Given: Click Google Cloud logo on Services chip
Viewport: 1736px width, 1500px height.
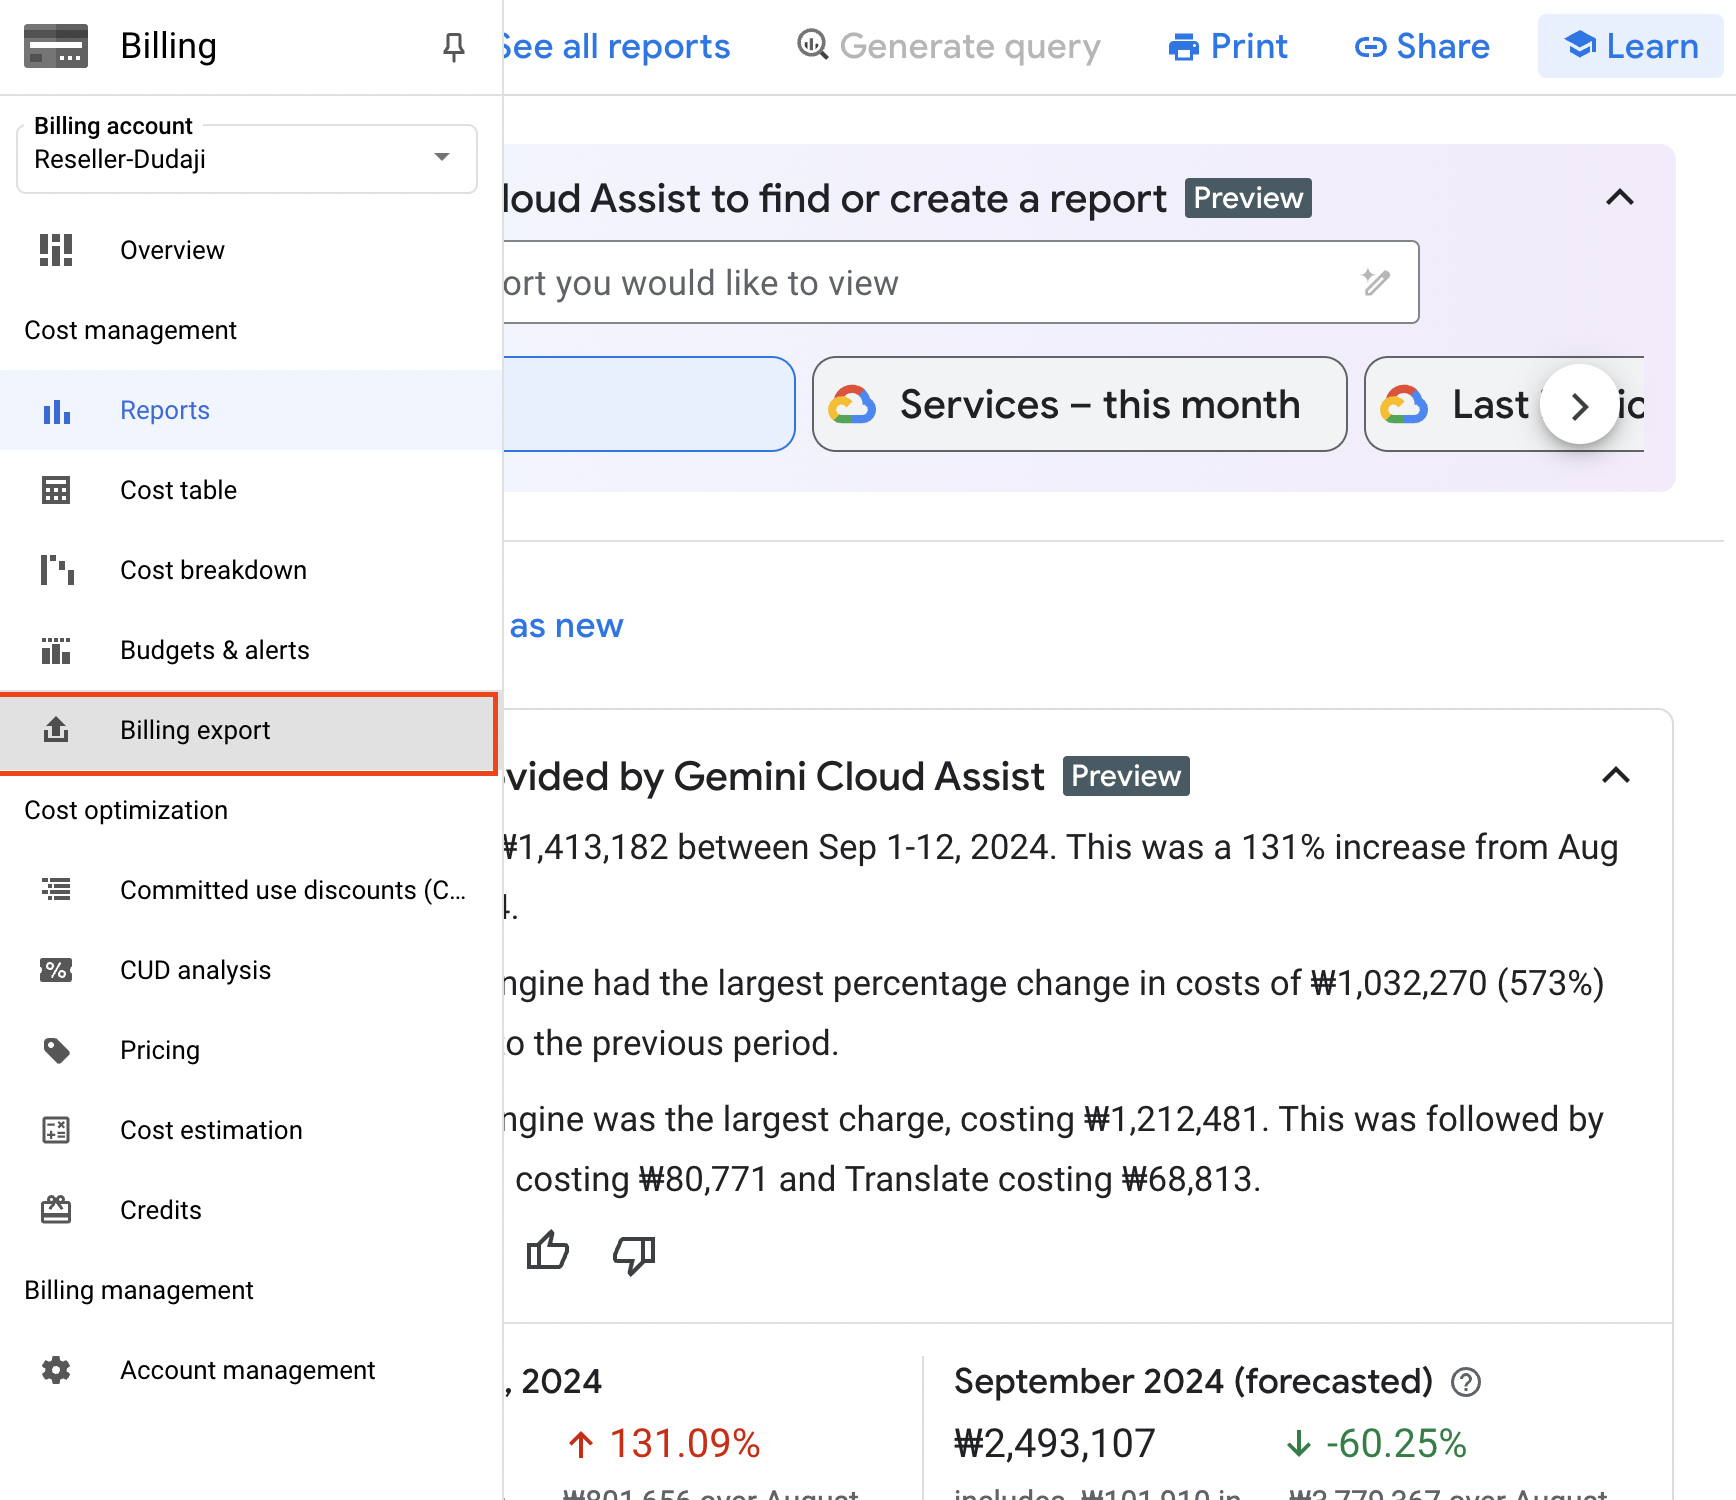Looking at the screenshot, I should (852, 405).
